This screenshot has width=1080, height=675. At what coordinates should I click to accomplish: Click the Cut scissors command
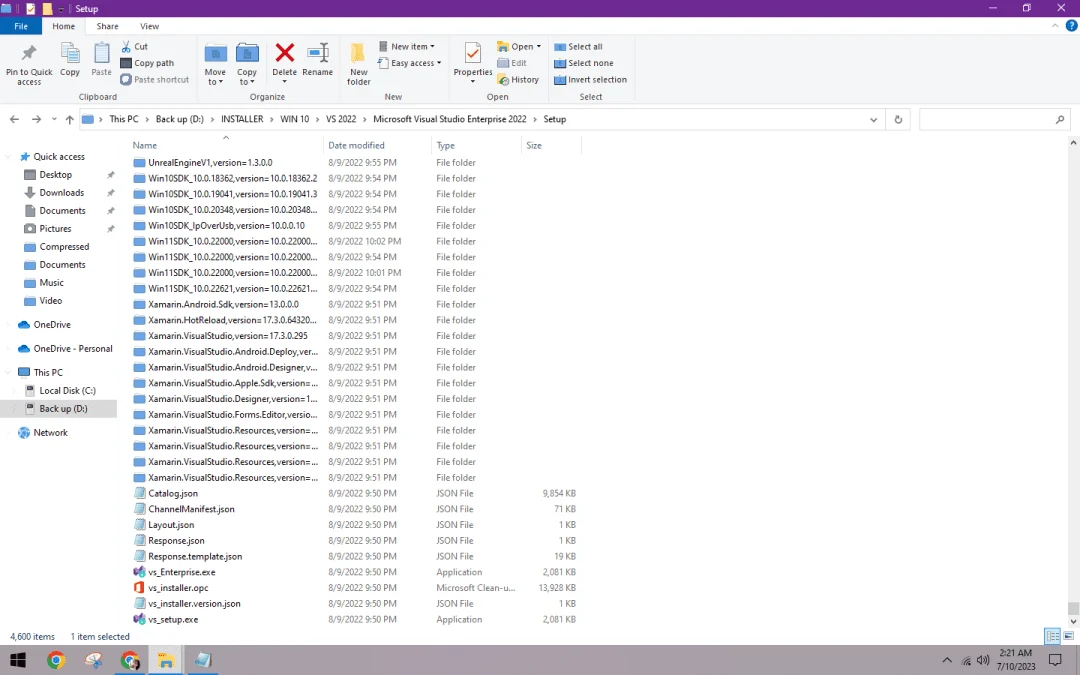134,46
